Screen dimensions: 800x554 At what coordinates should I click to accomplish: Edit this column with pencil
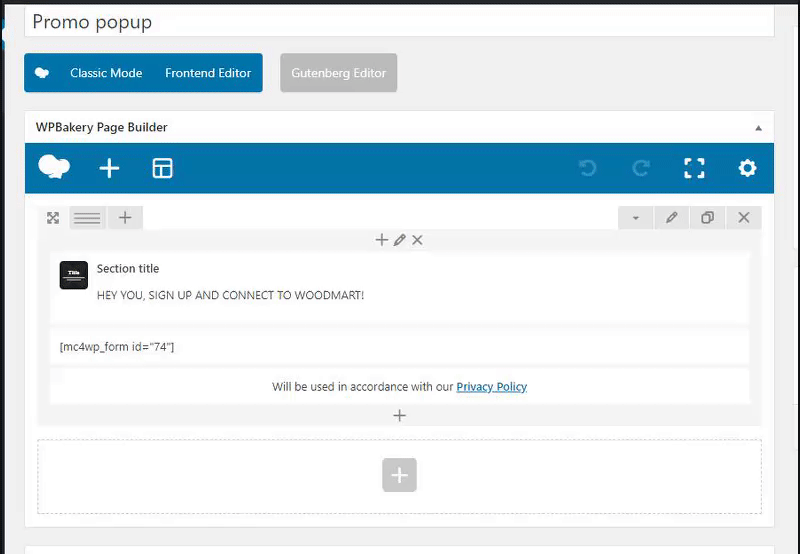(x=399, y=240)
